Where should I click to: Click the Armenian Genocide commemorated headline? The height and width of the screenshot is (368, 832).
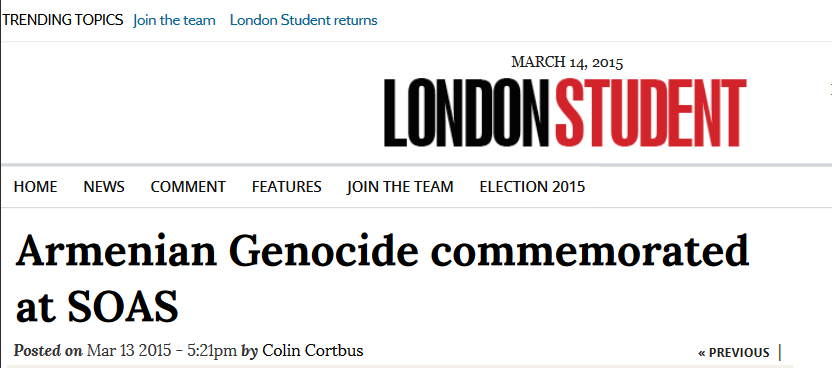[382, 278]
